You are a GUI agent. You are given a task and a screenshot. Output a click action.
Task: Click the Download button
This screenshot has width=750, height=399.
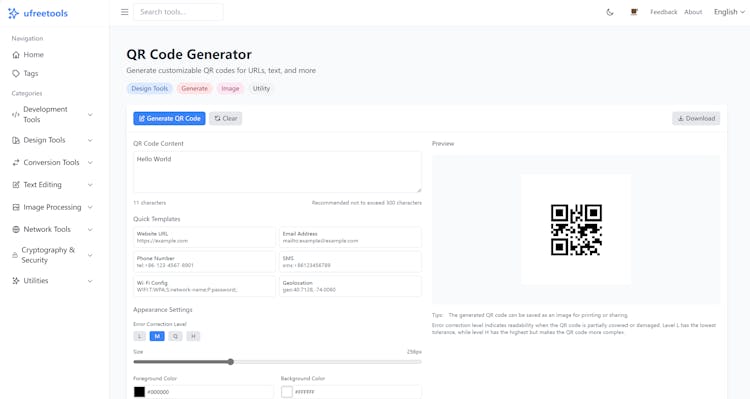pos(696,119)
